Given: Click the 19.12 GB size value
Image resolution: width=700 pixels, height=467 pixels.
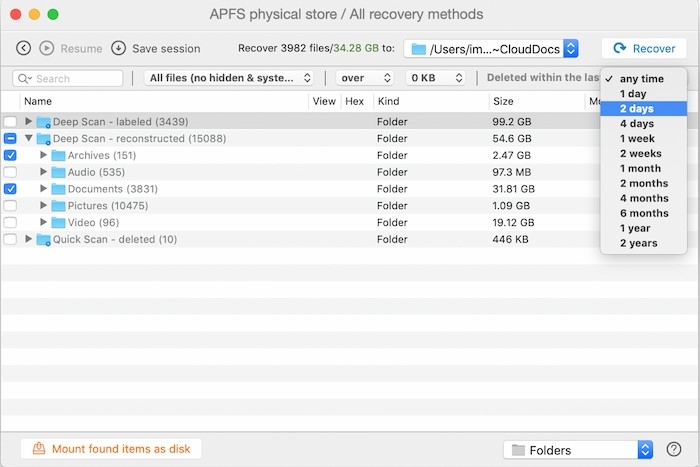Looking at the screenshot, I should pos(513,222).
